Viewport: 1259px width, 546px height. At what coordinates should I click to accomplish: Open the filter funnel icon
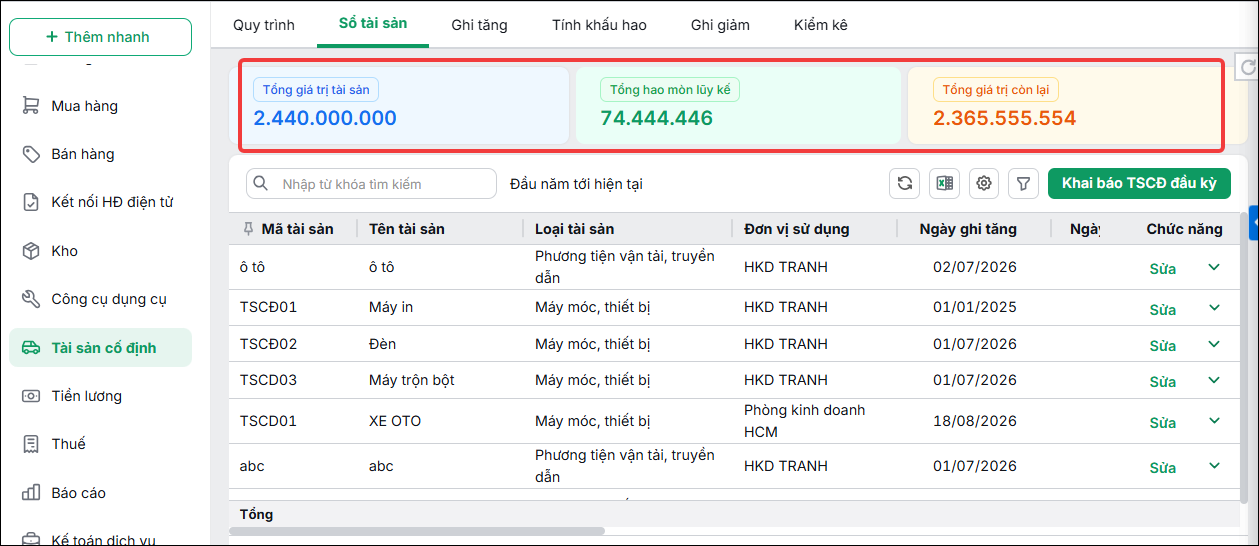point(1023,183)
